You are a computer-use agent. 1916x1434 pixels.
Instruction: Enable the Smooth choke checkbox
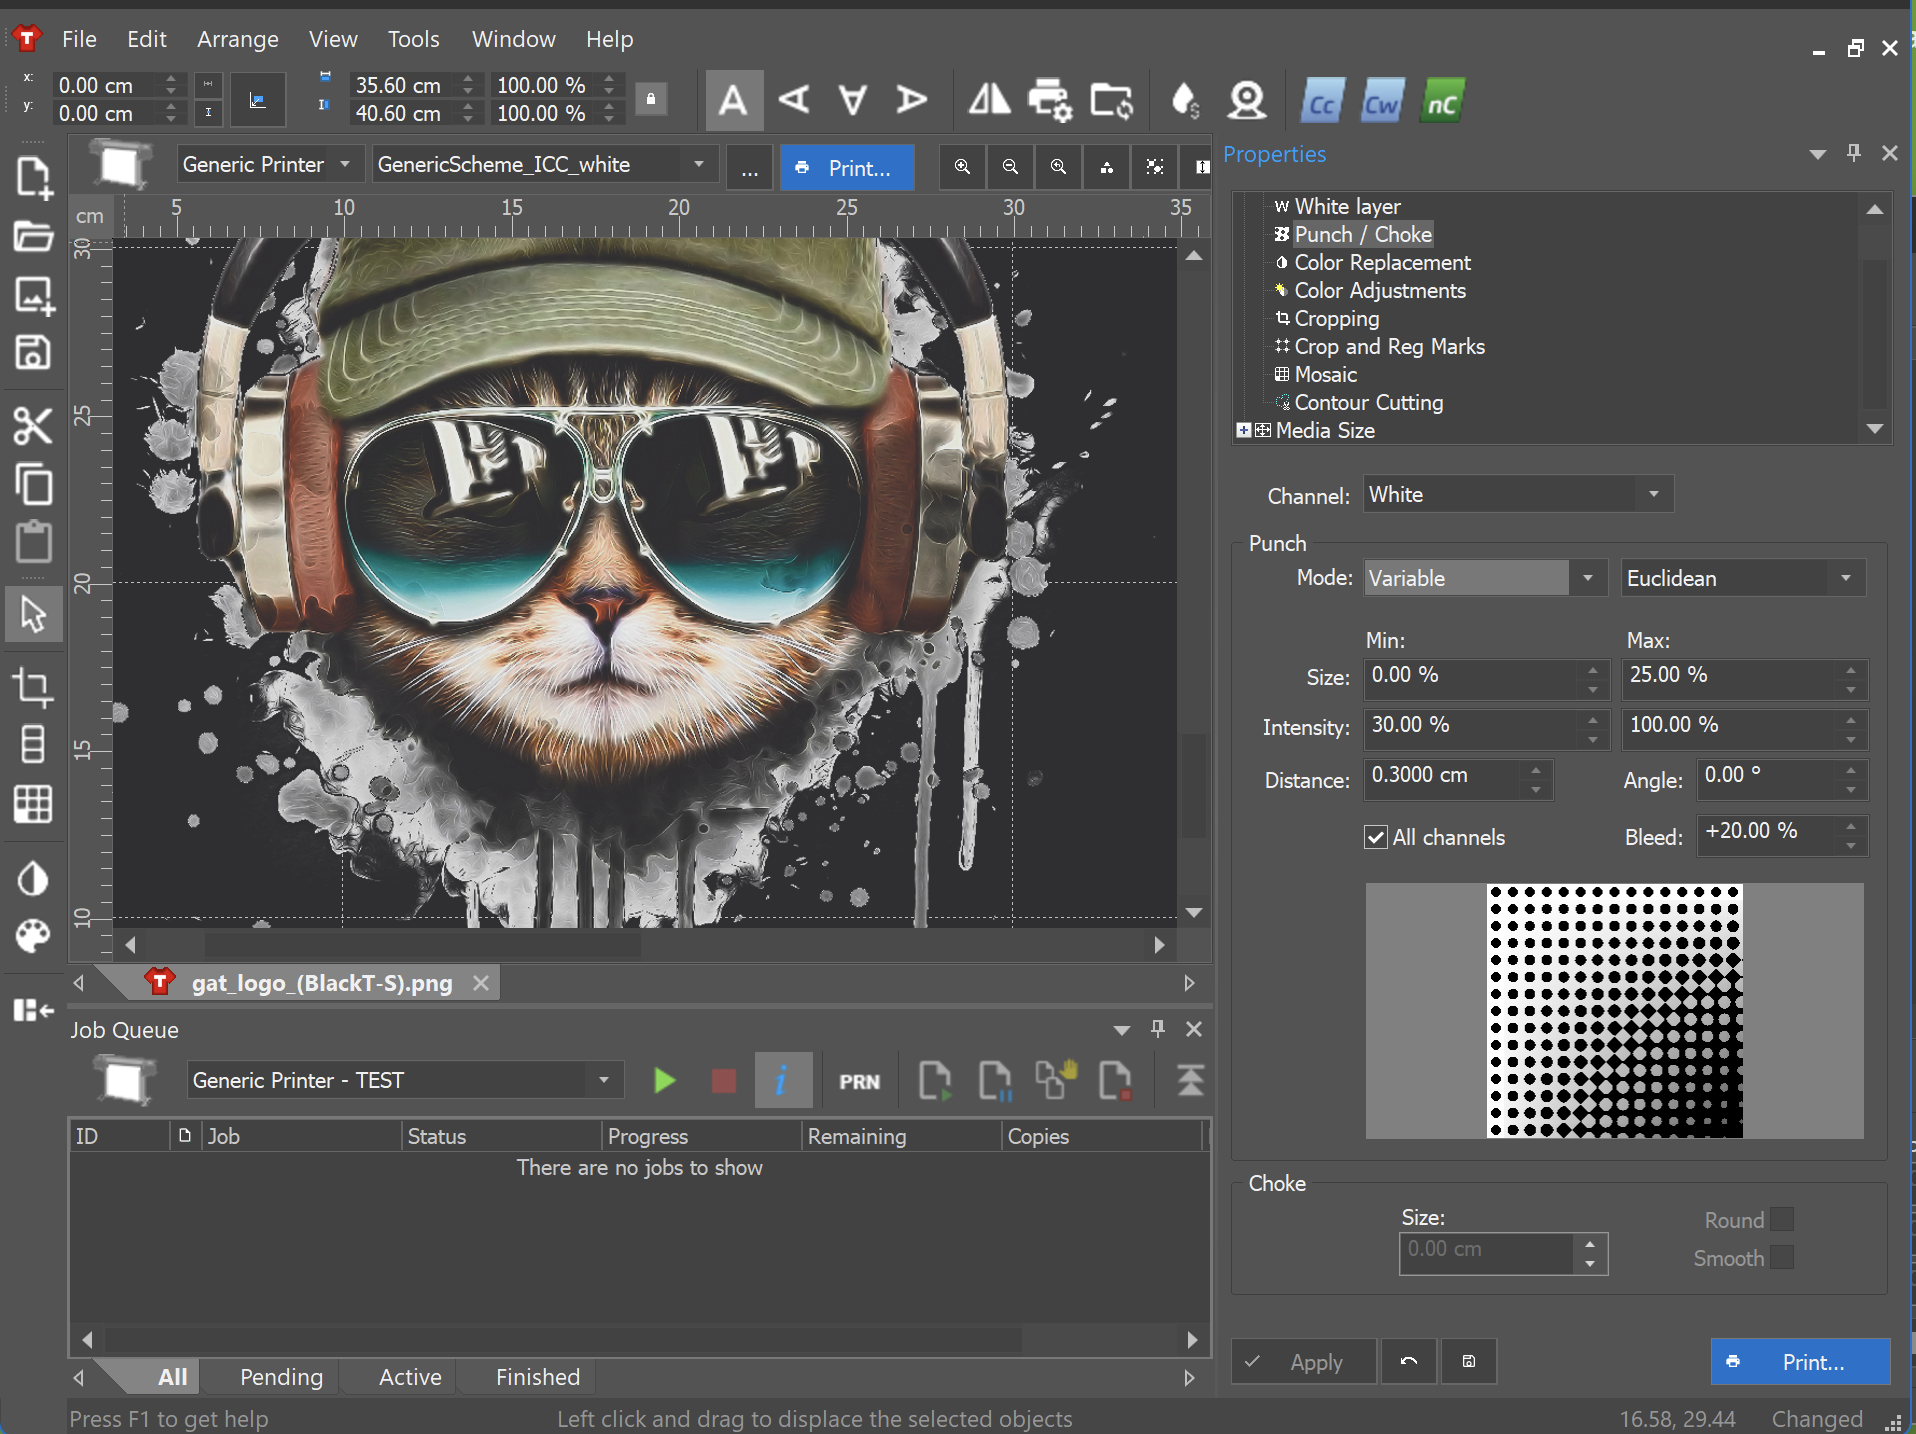pos(1781,1258)
